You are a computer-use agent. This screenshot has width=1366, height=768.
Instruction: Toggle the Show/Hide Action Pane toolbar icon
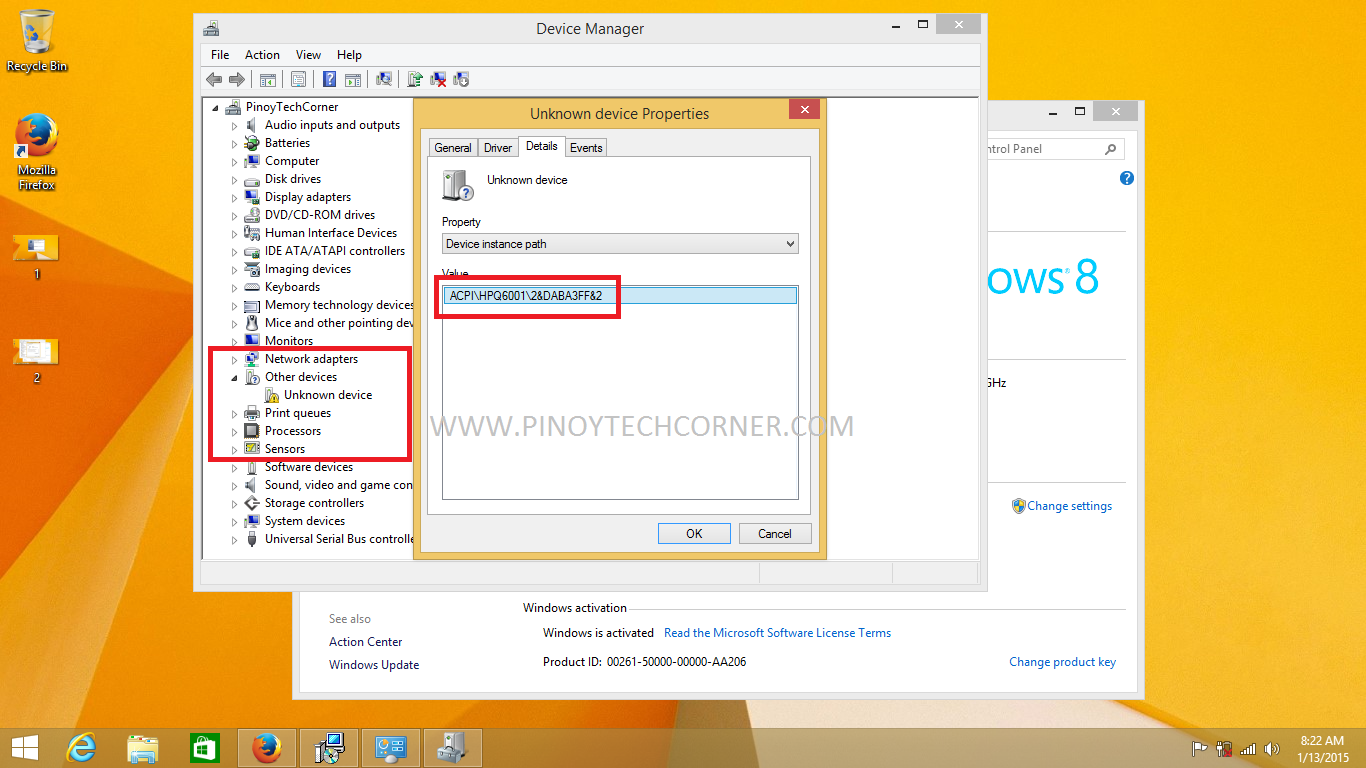[x=353, y=79]
